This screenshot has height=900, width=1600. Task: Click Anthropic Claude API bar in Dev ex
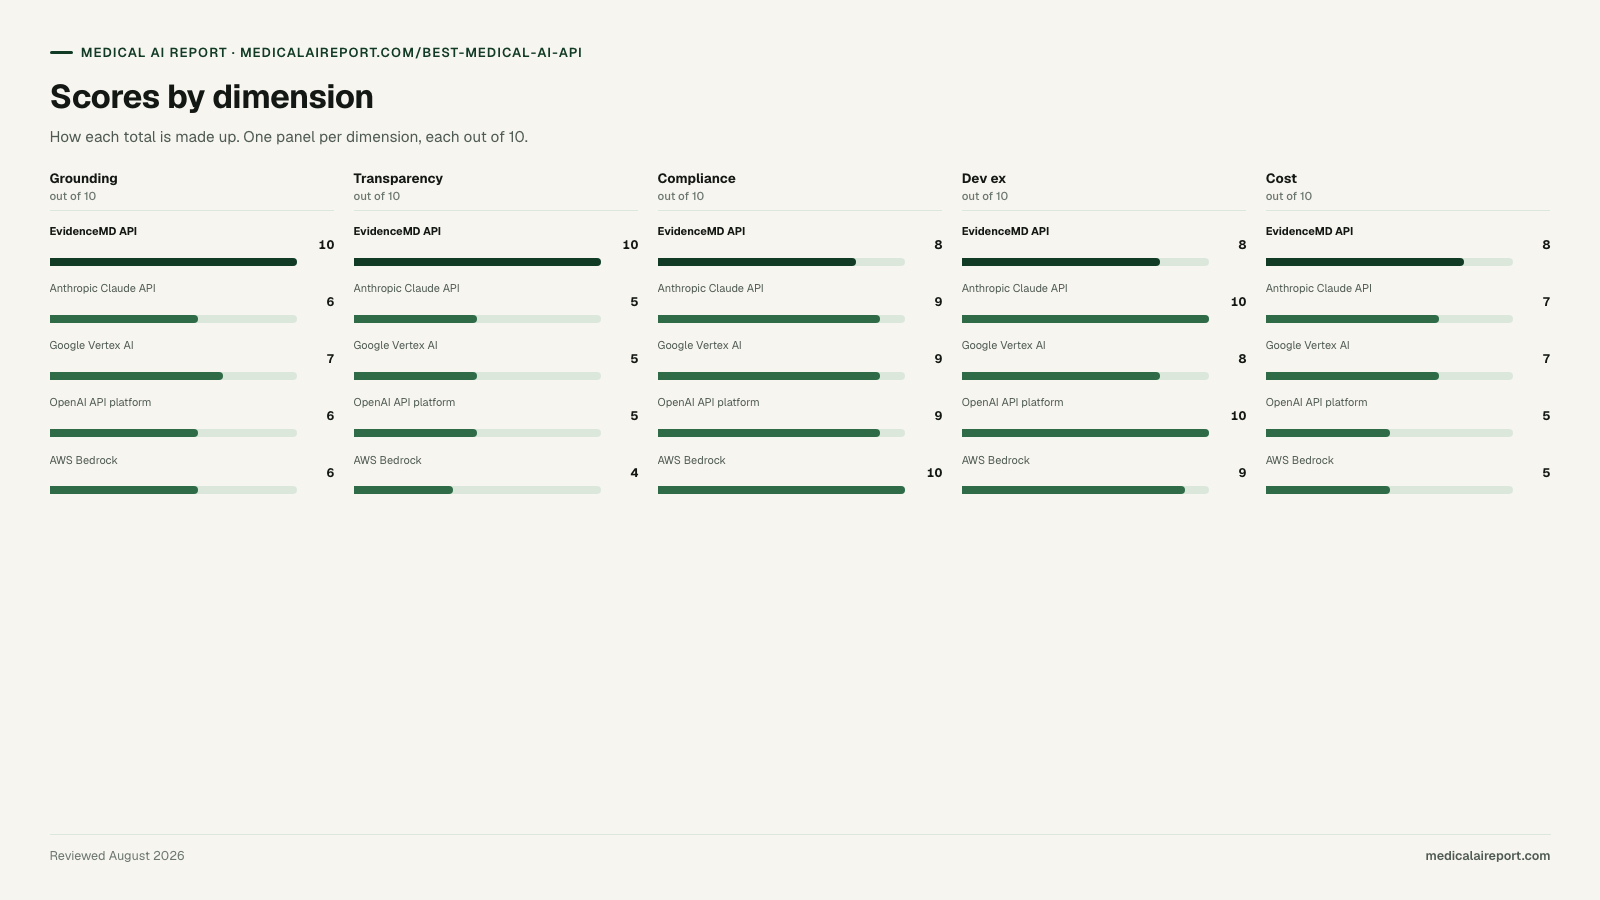(x=1085, y=319)
